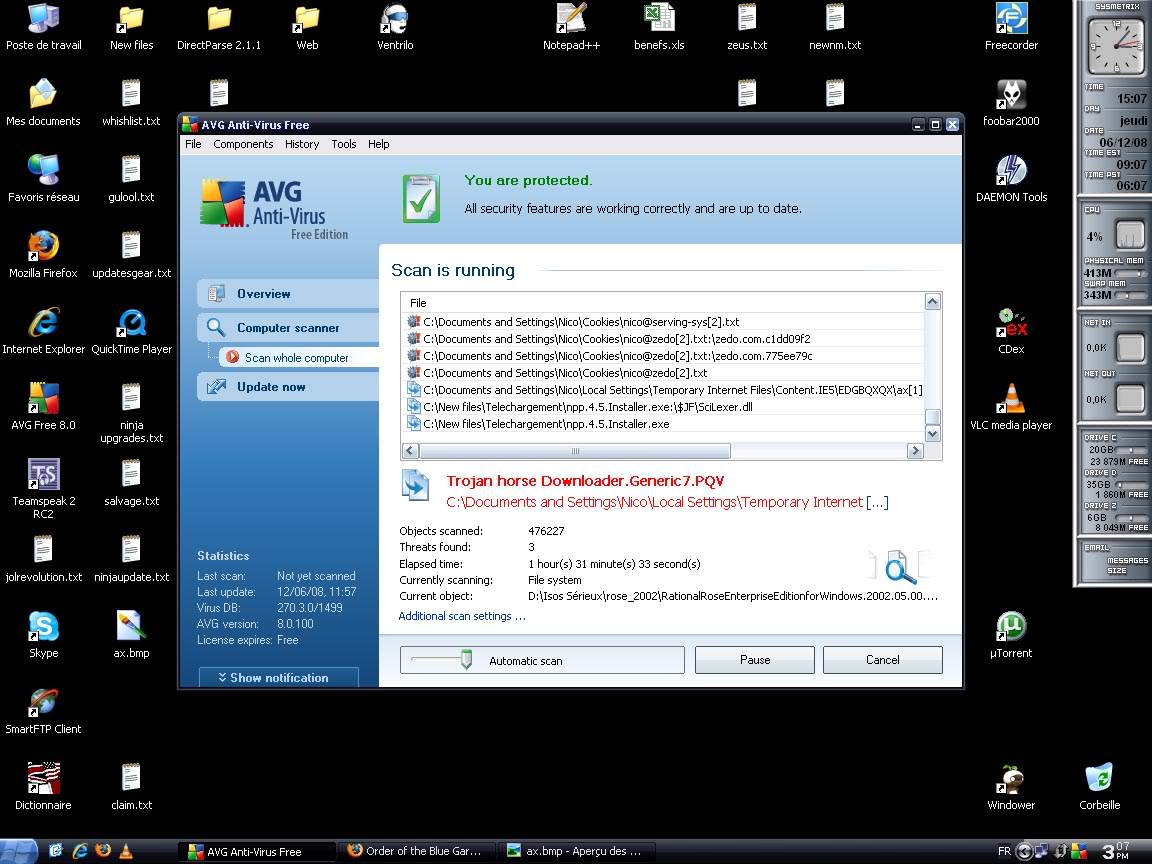Open the Components menu
The image size is (1152, 864).
point(243,144)
